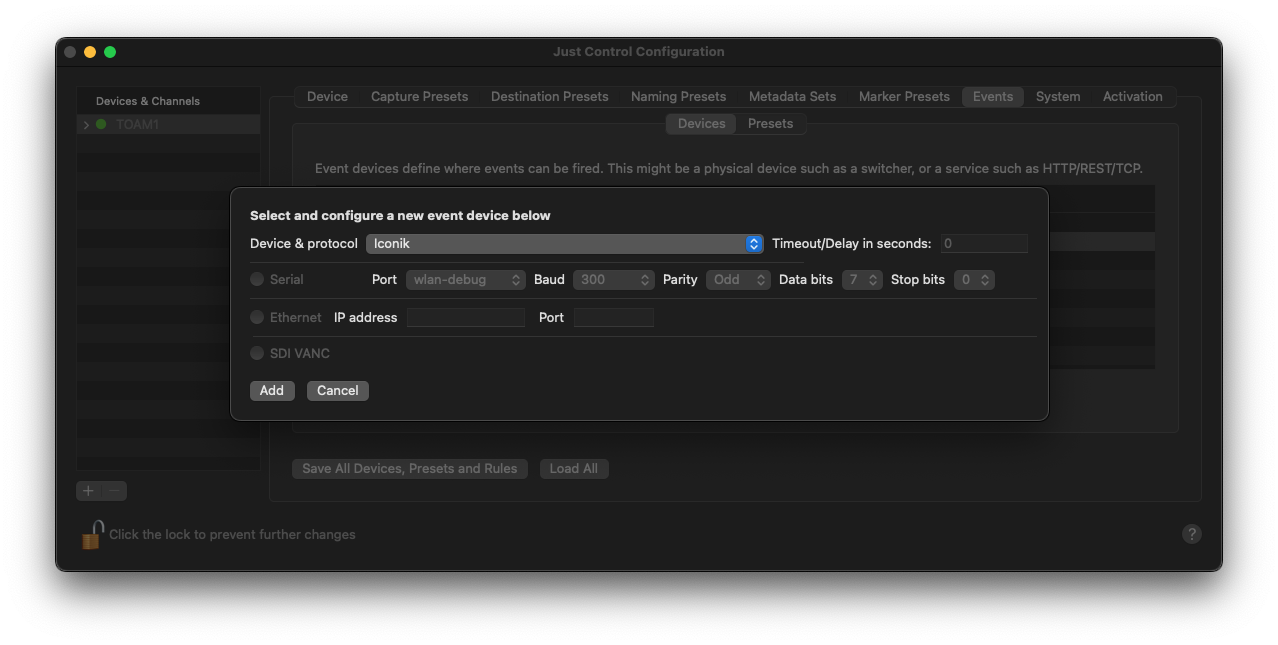The height and width of the screenshot is (645, 1278).
Task: Open the Parity Odd dropdown
Action: point(738,280)
